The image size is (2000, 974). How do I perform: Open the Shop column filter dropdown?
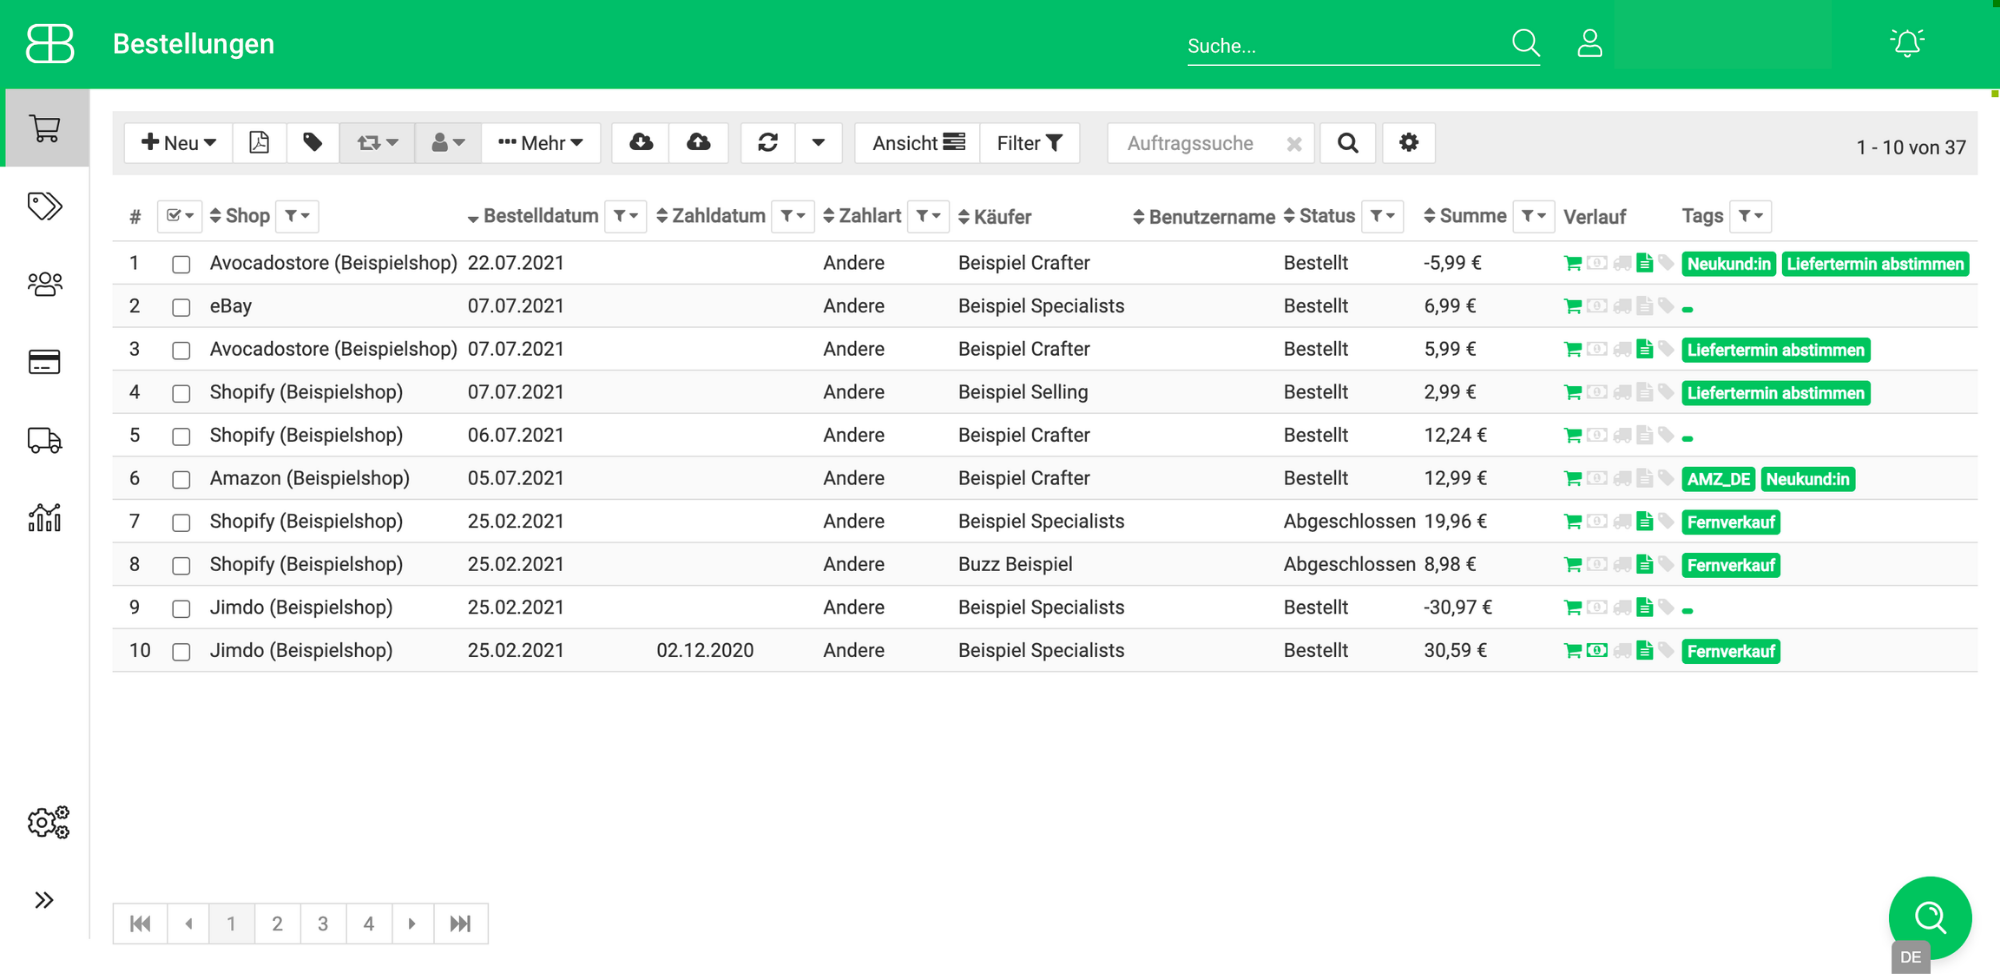297,216
